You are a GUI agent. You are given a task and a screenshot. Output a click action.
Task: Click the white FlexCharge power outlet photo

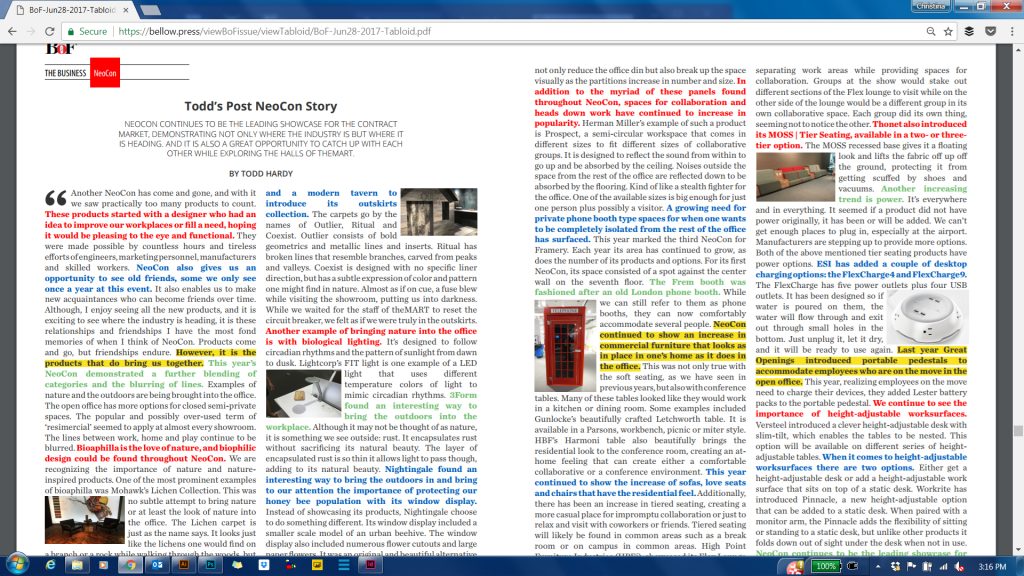(x=926, y=318)
